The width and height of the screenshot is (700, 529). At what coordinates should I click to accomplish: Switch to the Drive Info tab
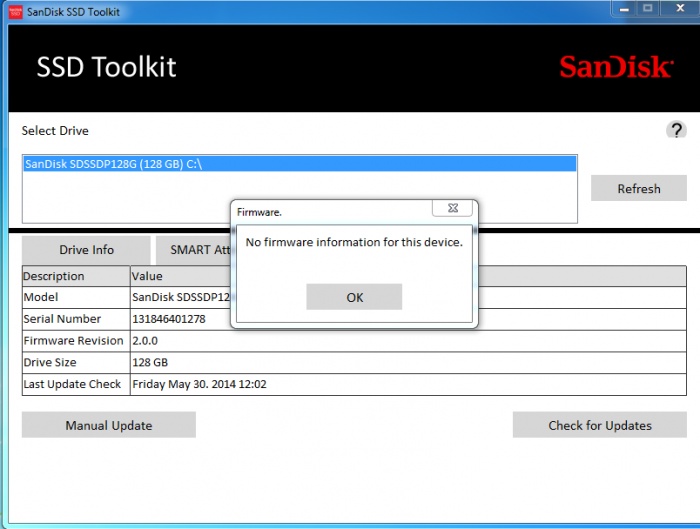pos(86,250)
